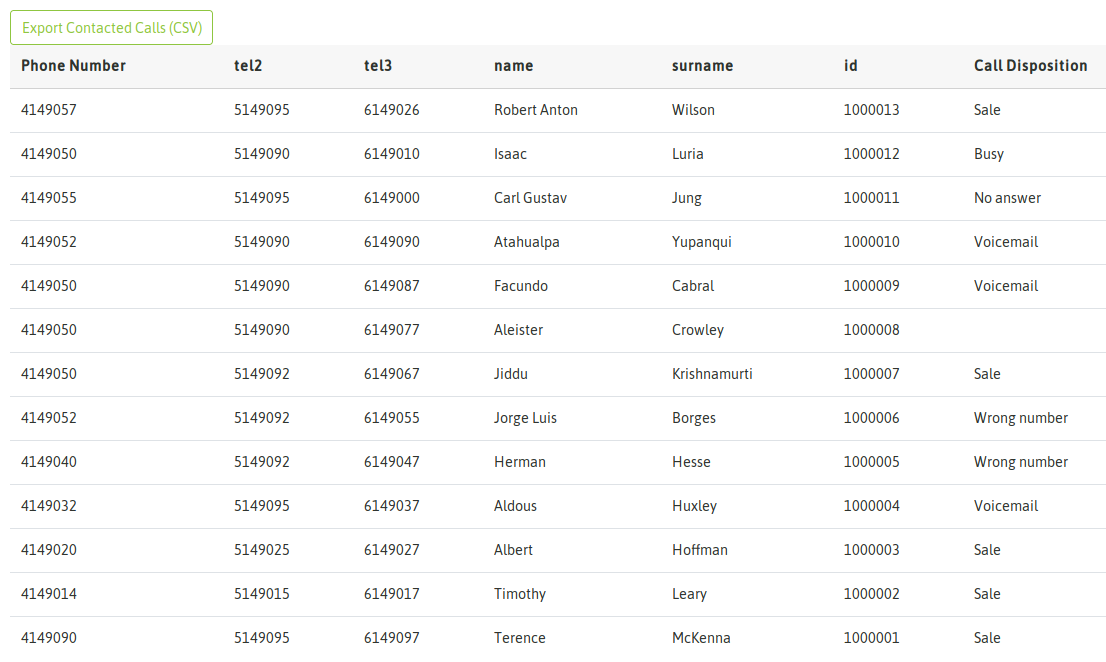
Task: Select the Aleister Crowley row name
Action: point(518,330)
